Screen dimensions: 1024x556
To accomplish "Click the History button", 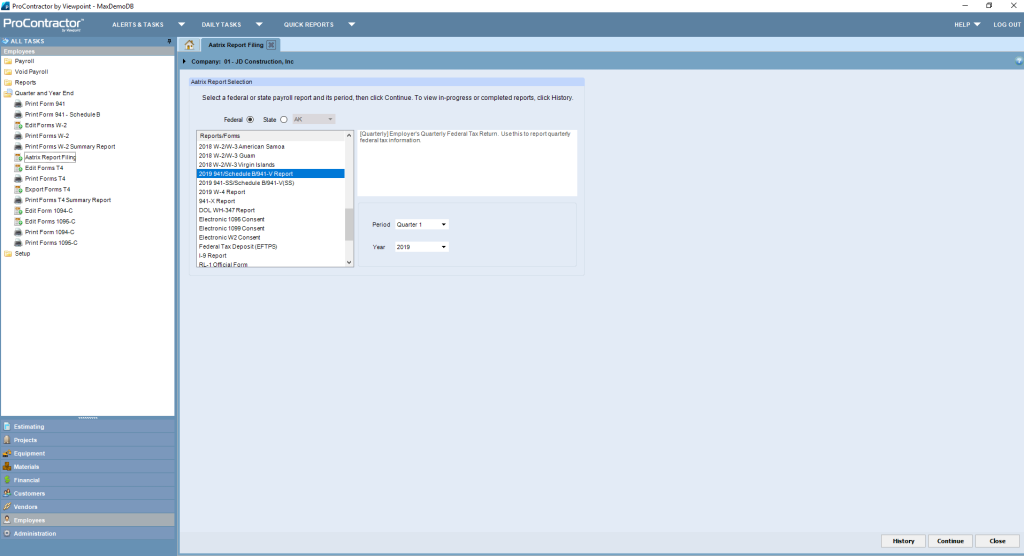I will tap(903, 541).
